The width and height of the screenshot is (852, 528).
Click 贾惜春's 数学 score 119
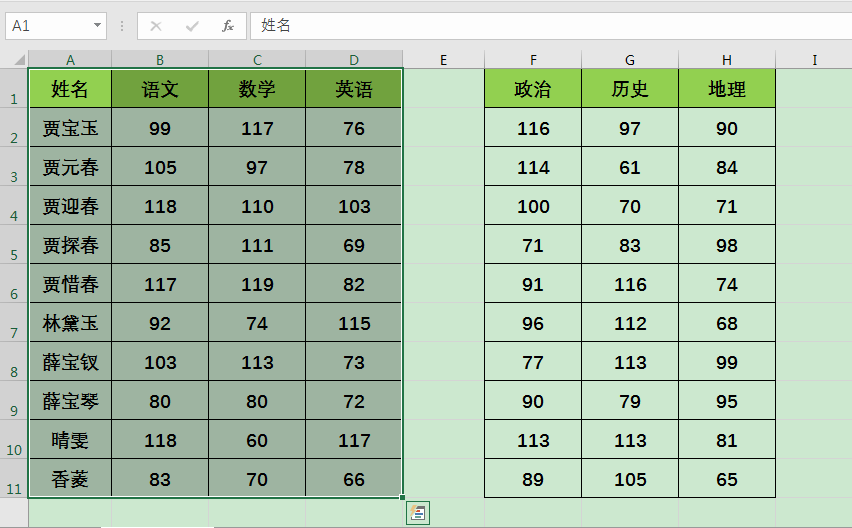pos(257,284)
